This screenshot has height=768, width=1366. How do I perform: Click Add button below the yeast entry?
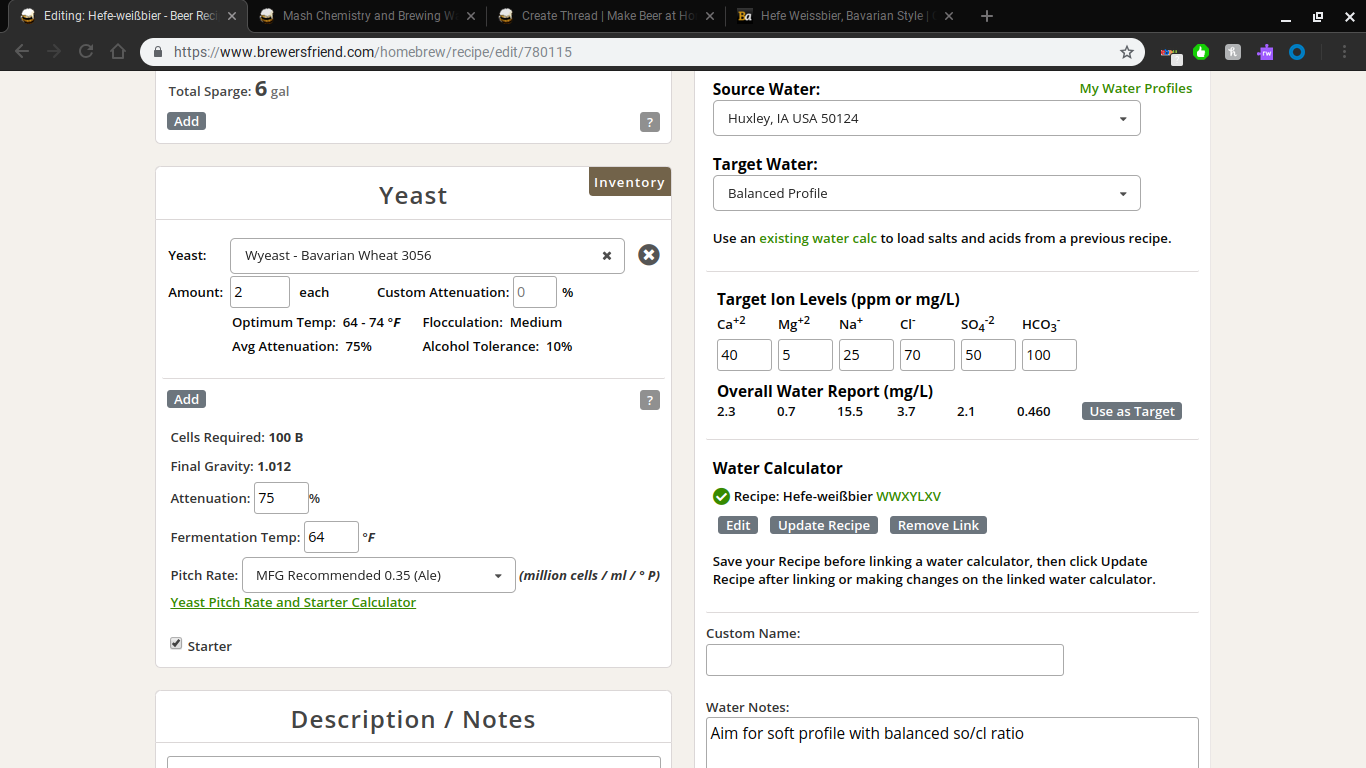pos(187,399)
